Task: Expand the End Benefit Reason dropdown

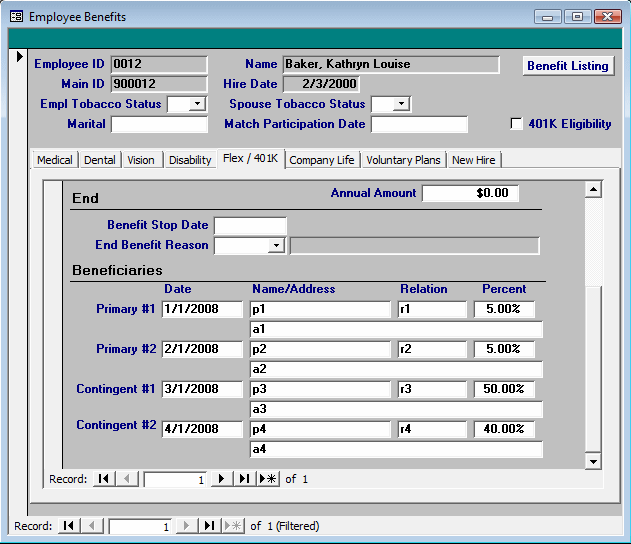Action: (x=276, y=245)
